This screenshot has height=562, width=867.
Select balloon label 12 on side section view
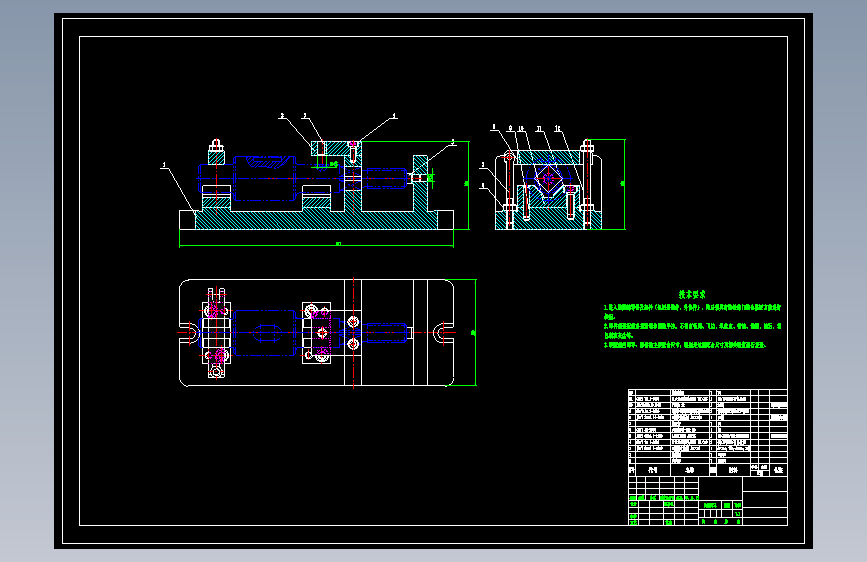coord(557,128)
